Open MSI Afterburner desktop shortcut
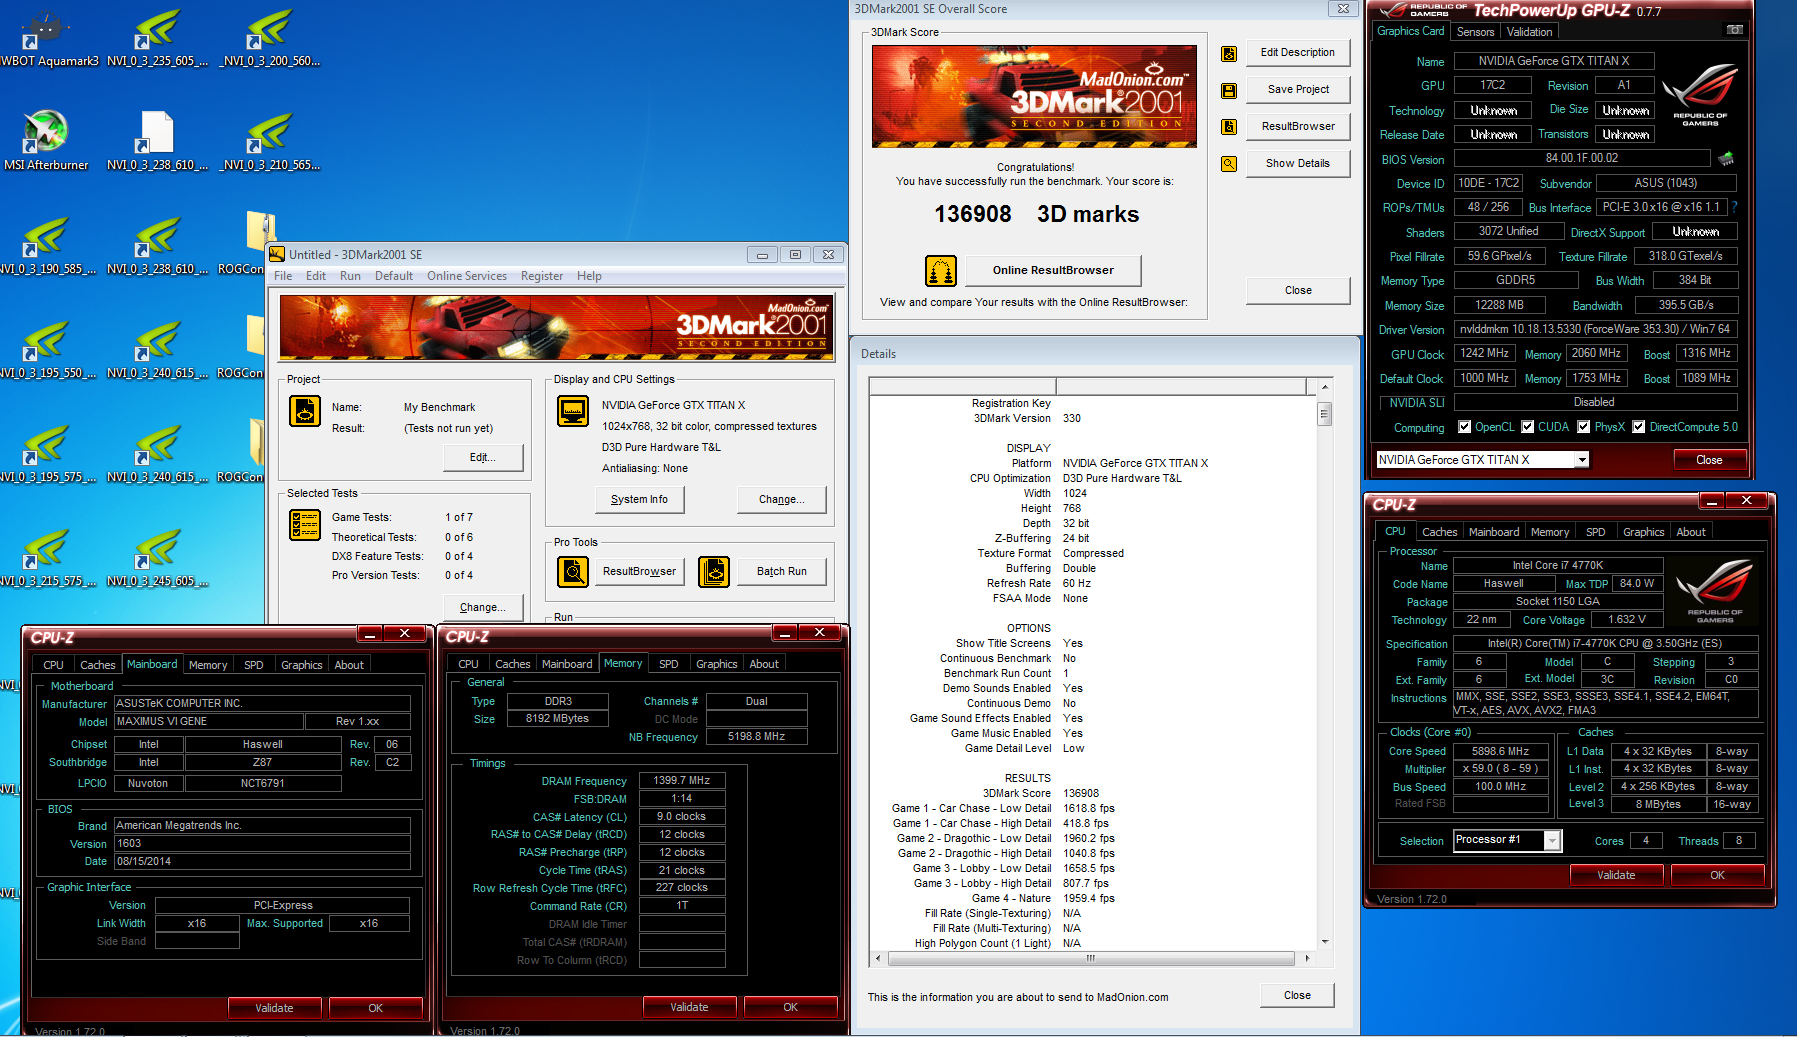The image size is (1797, 1037). coord(46,140)
